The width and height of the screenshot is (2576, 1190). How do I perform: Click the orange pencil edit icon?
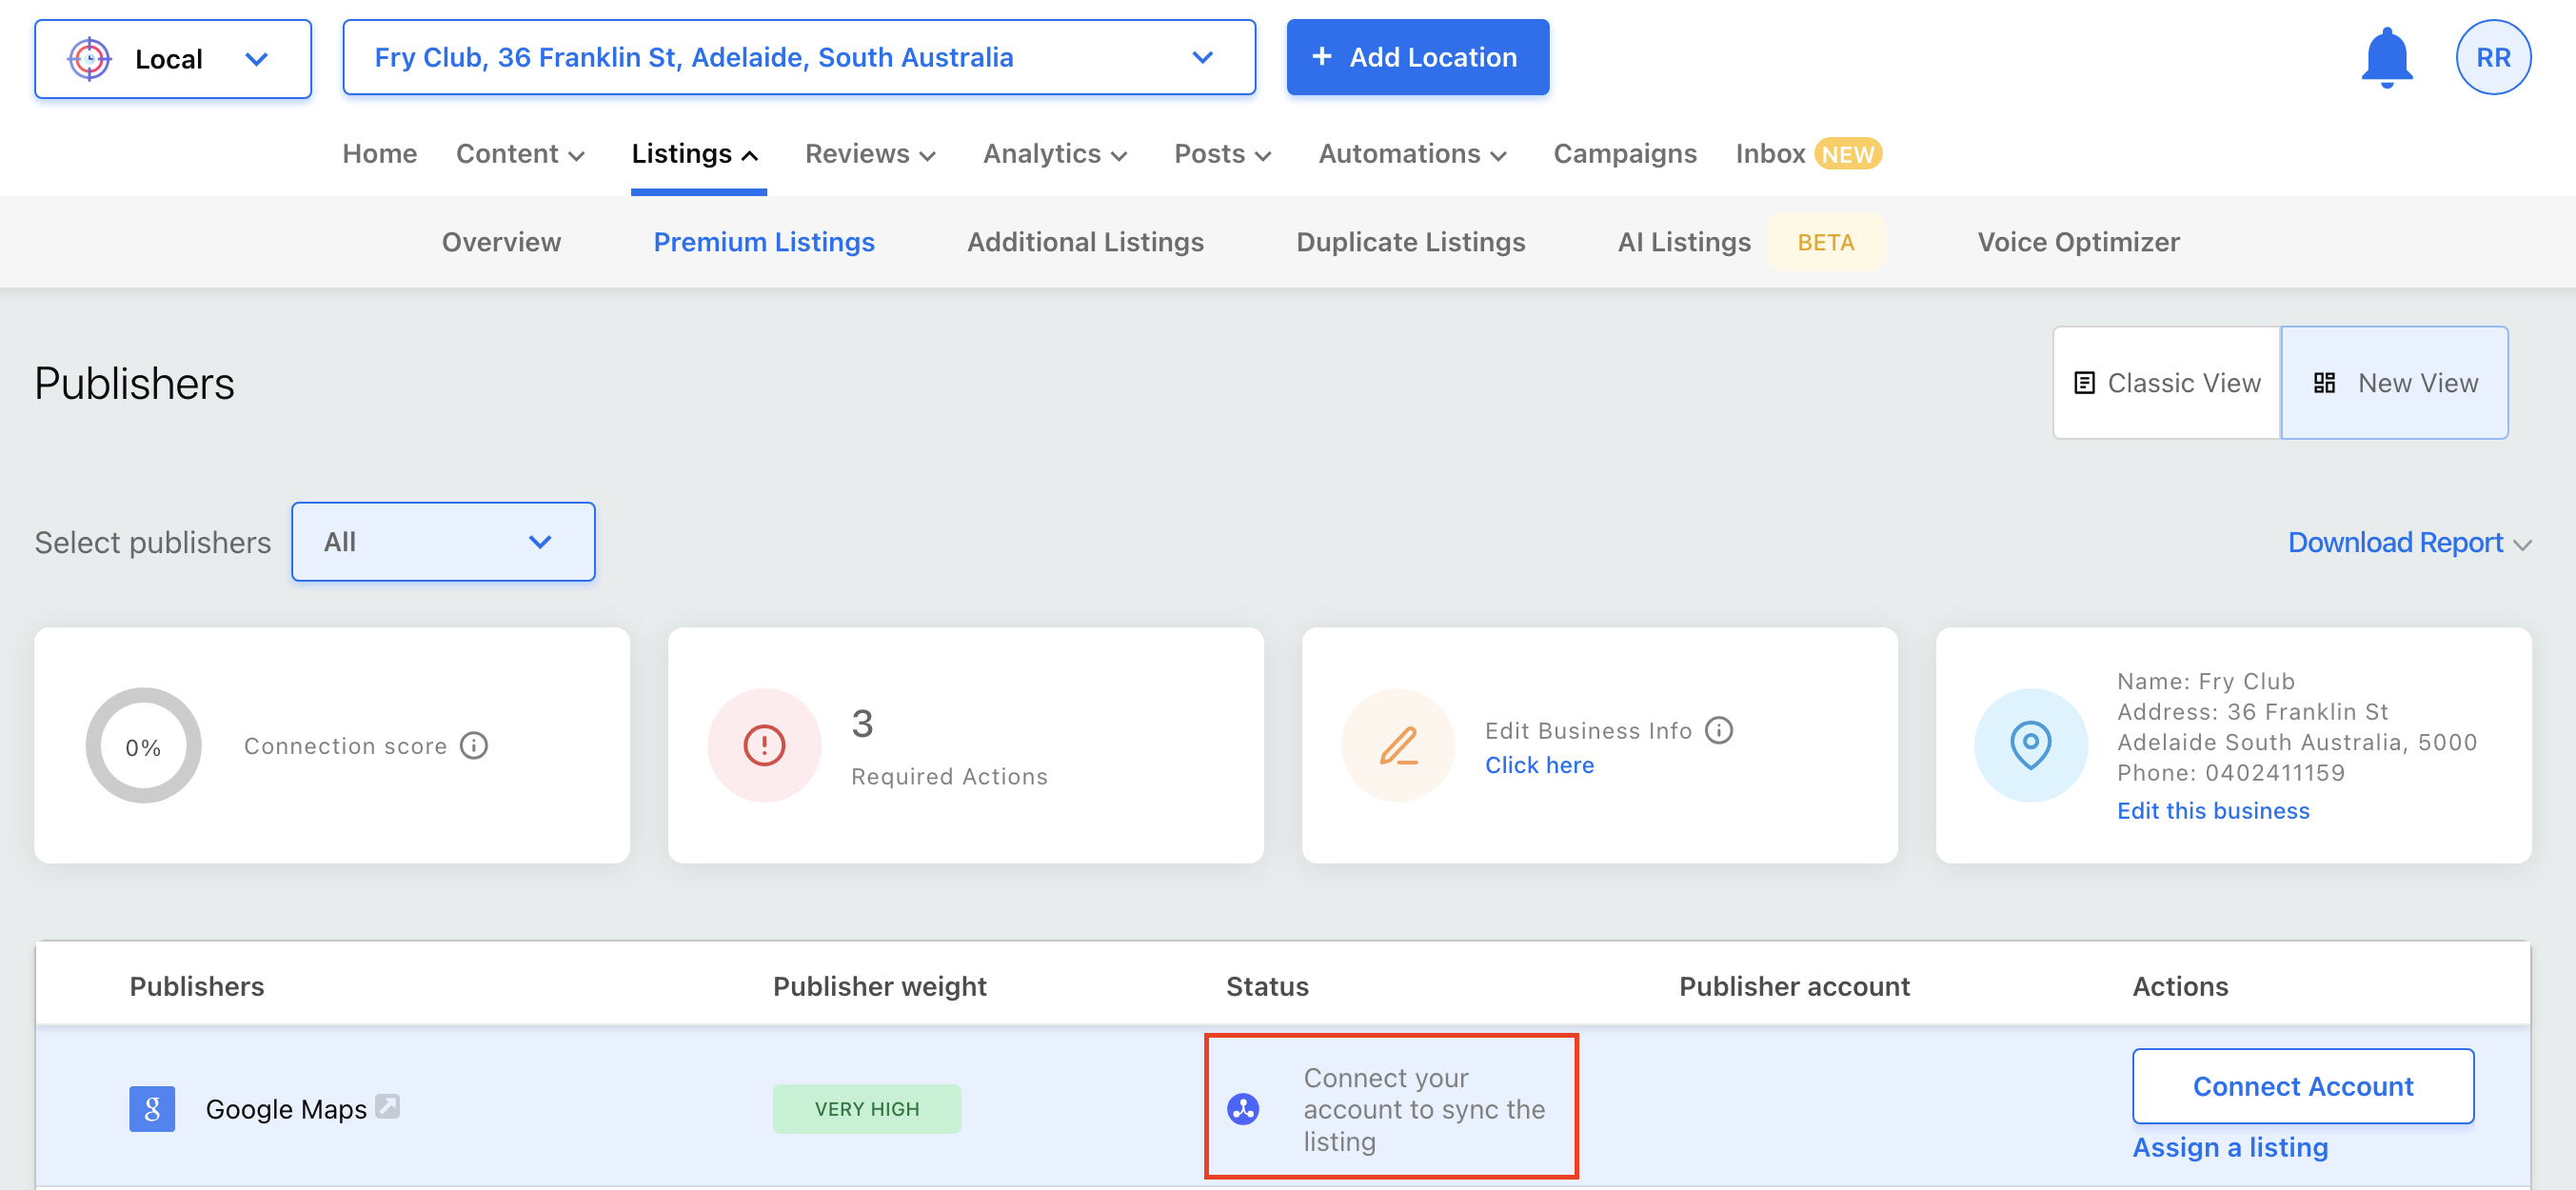tap(1398, 746)
